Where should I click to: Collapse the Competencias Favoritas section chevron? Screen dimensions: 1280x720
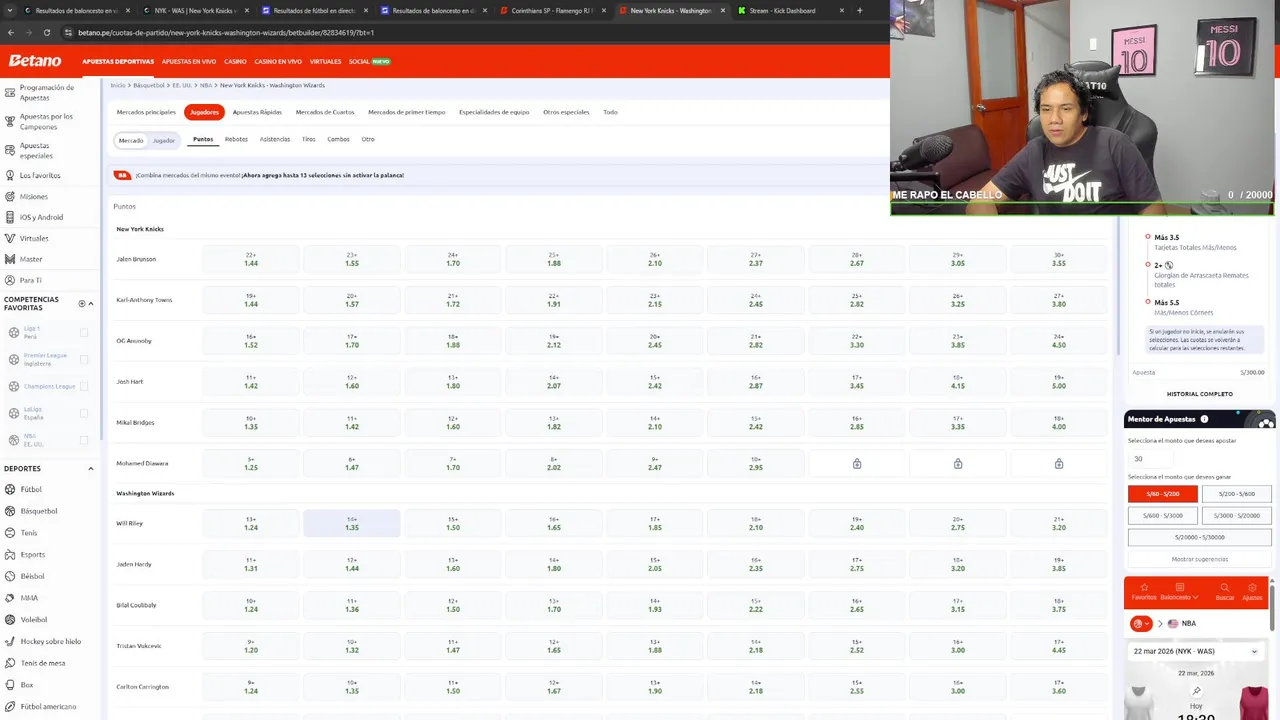coord(90,303)
